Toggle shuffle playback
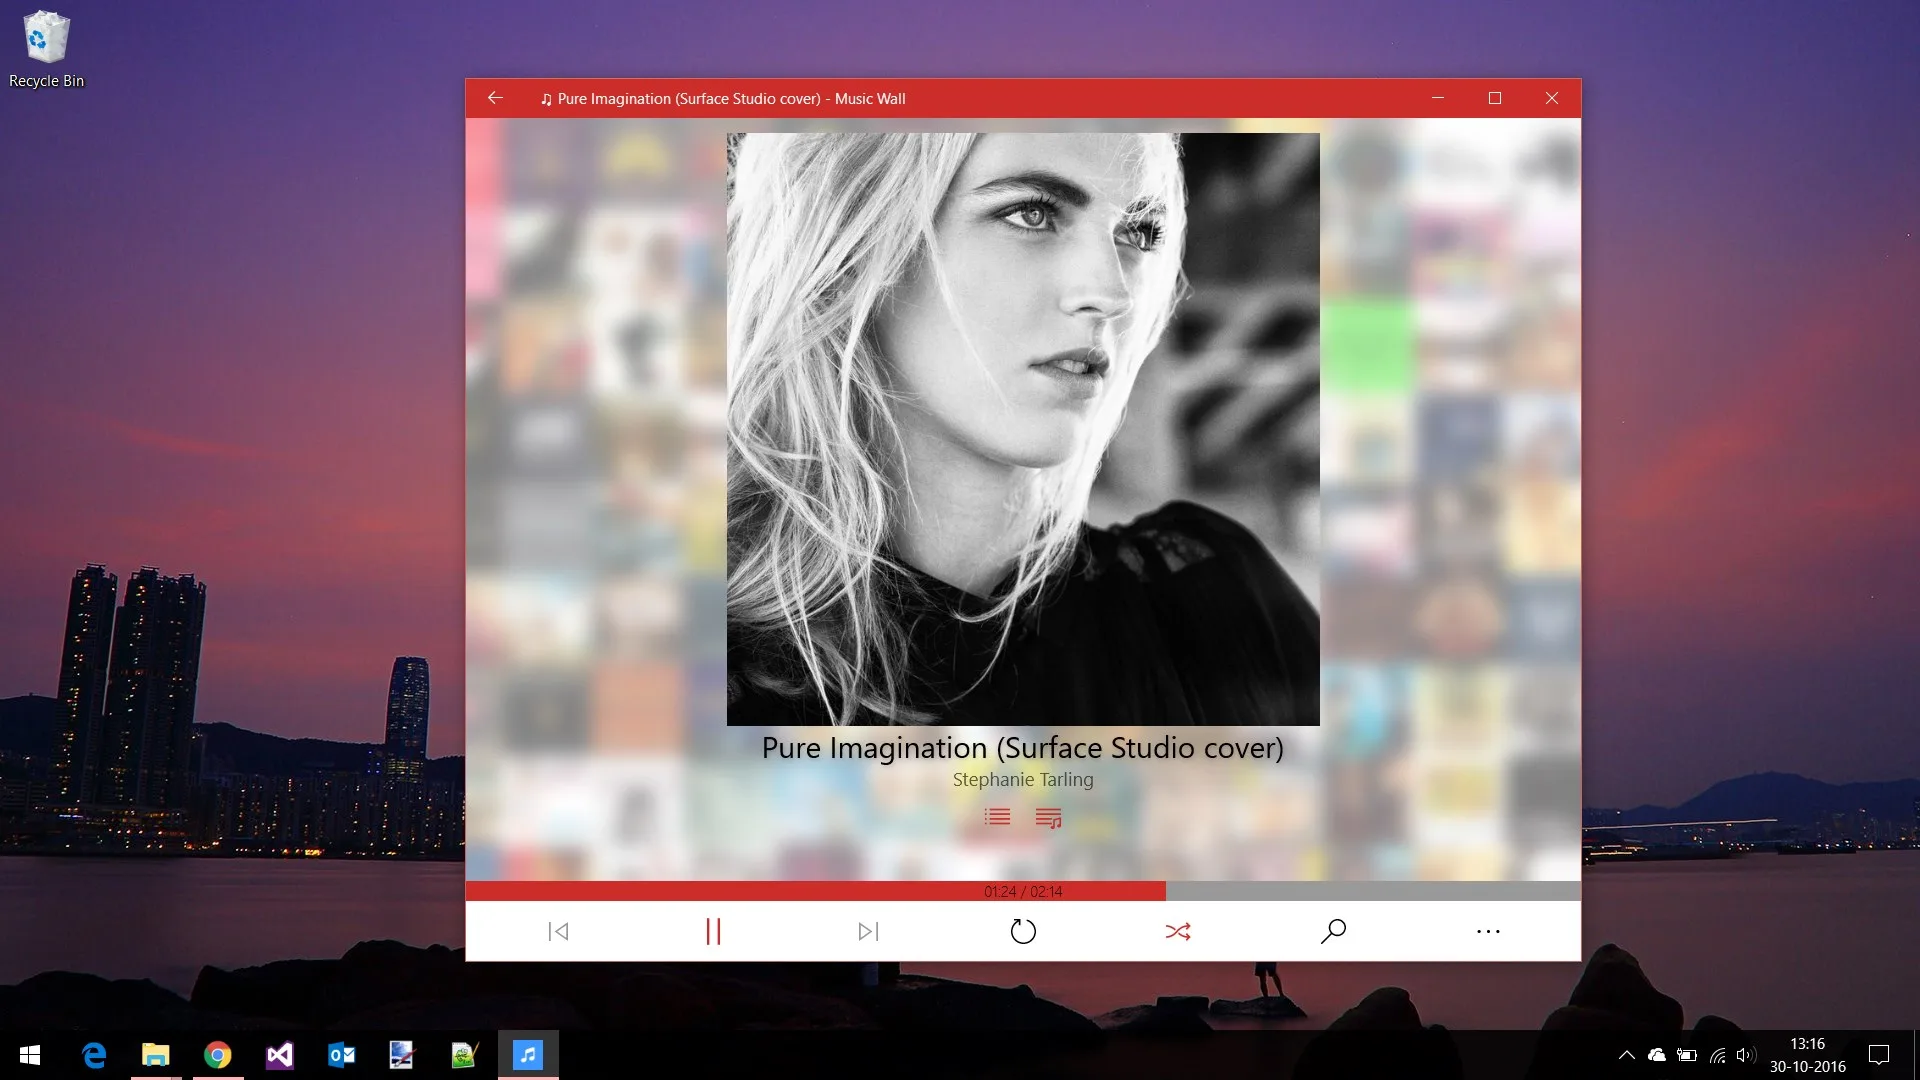 click(x=1178, y=932)
